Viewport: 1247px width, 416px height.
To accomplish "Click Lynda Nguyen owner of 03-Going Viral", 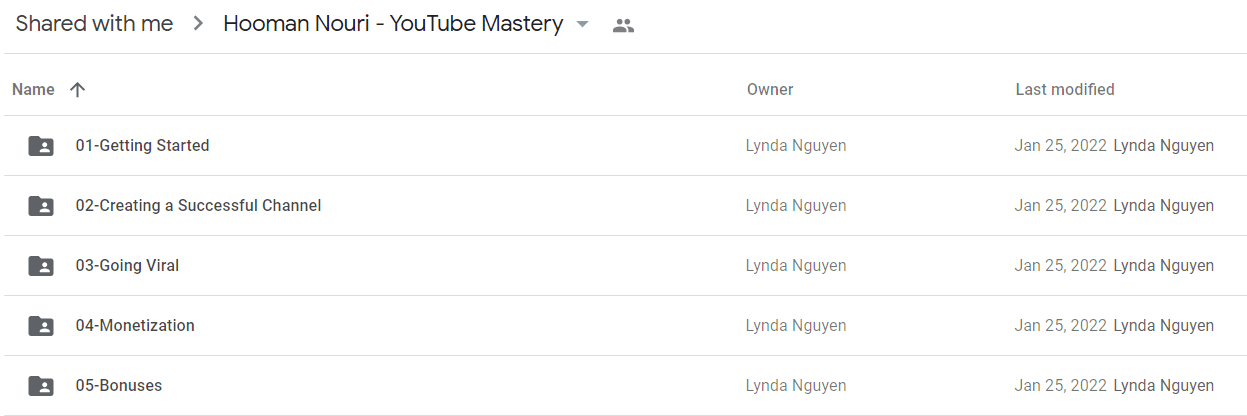I will tap(796, 266).
